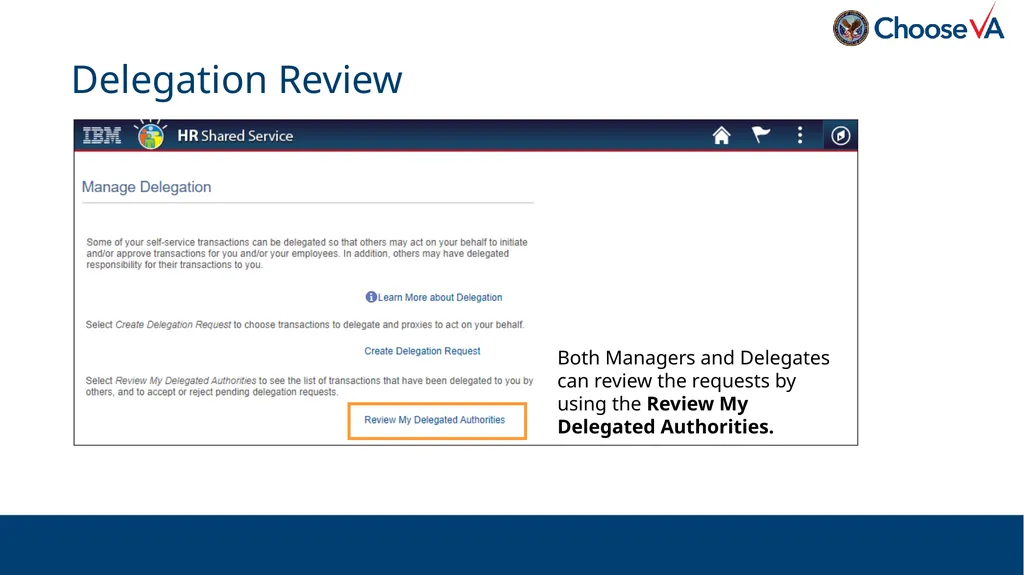Screen dimensions: 1024x575
Task: Click the paragraph starting 'Some of your self-service'
Action: tap(307, 254)
